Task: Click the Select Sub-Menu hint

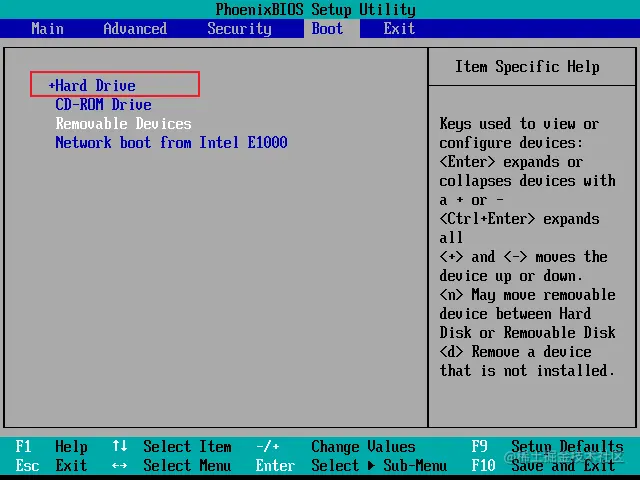Action: tap(379, 465)
